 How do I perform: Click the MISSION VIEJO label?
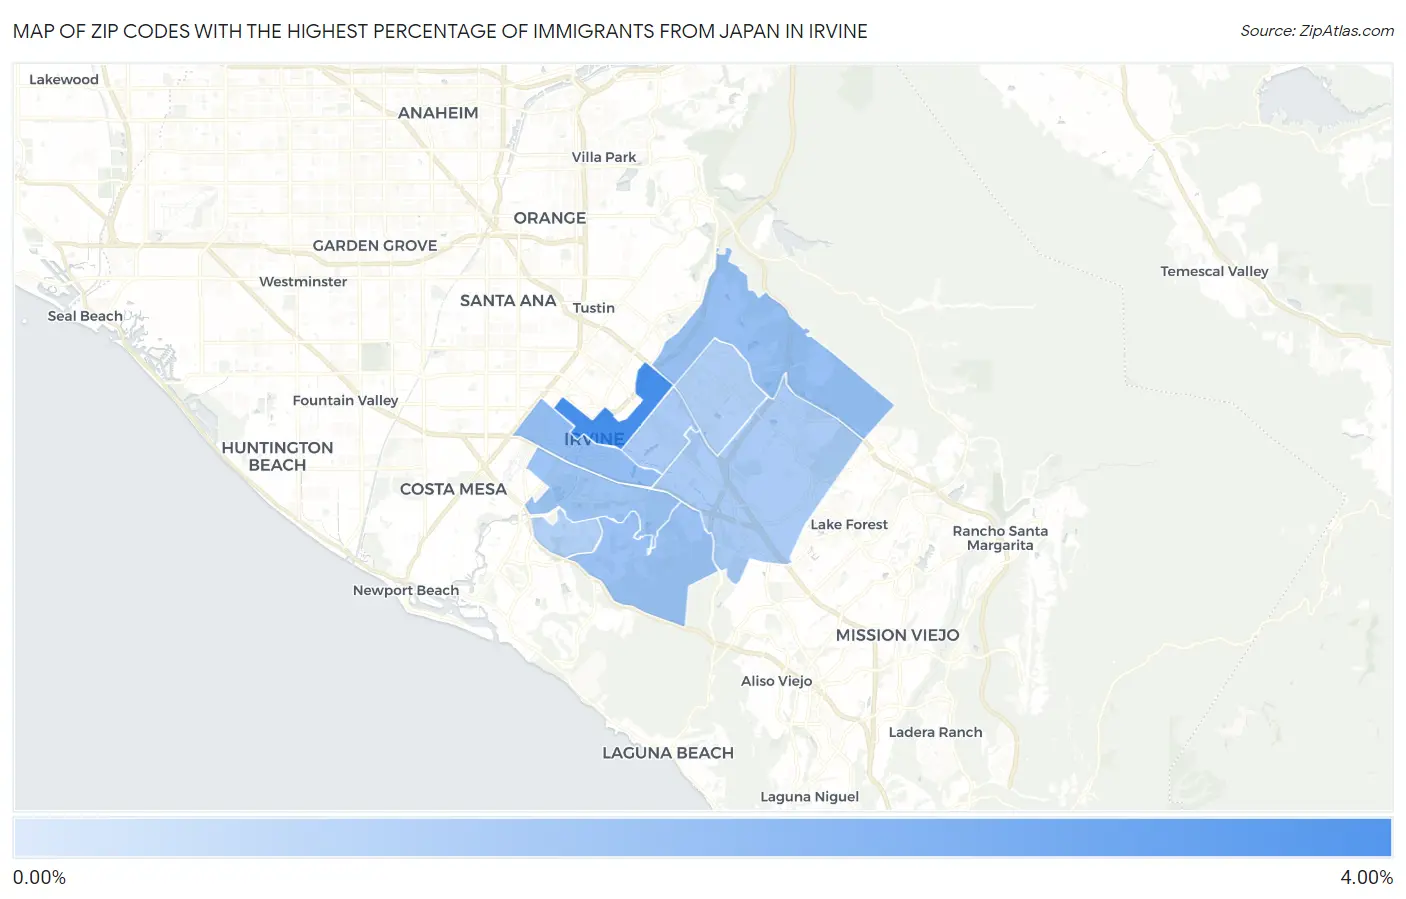(898, 635)
